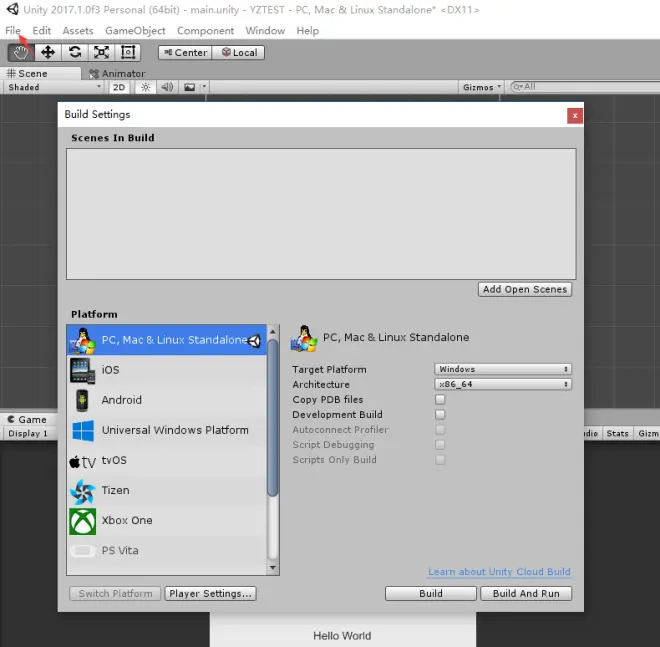Click the Android robot icon
This screenshot has height=647, width=660.
tap(82, 400)
